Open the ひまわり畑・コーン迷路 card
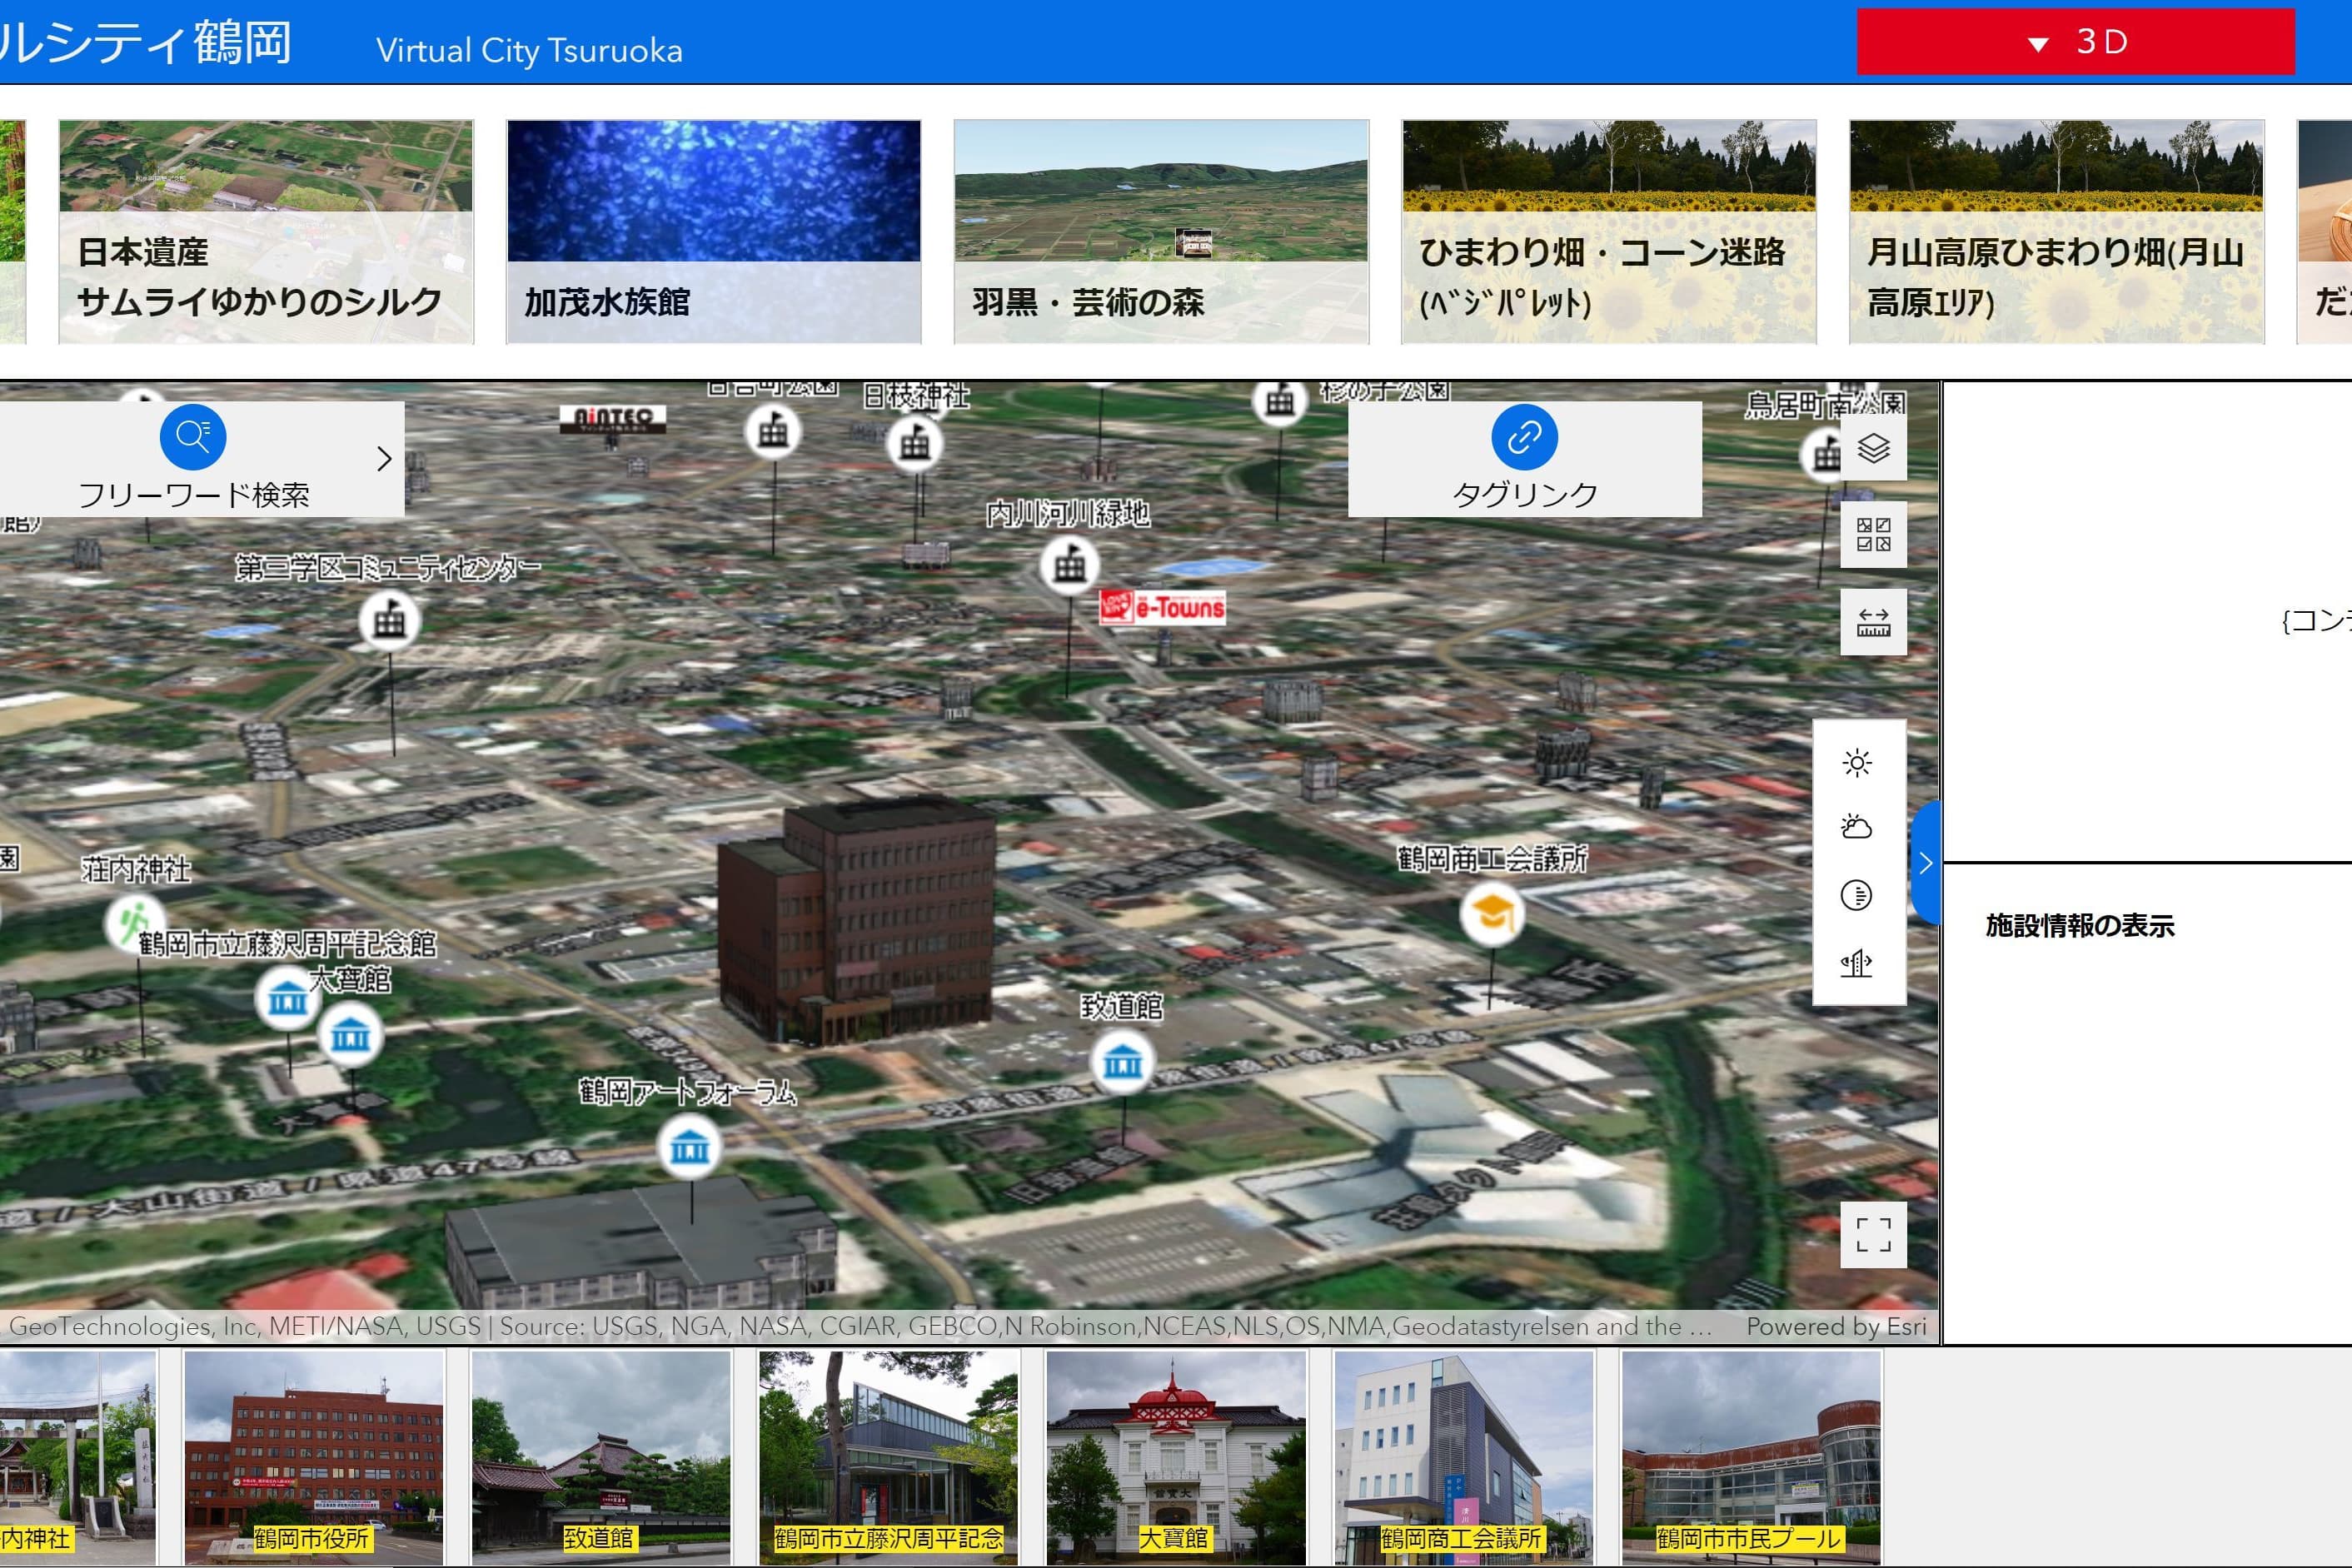The width and height of the screenshot is (2352, 1568). tap(1609, 232)
